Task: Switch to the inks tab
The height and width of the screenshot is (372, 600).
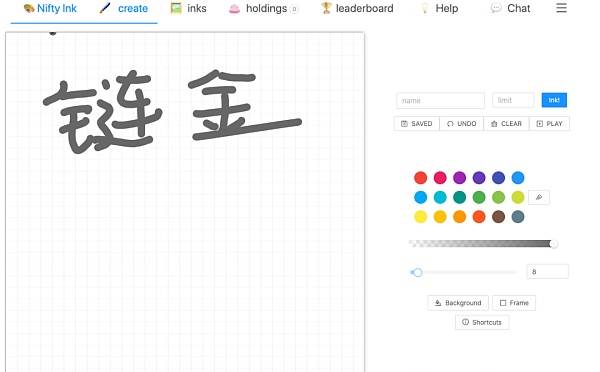Action: coord(188,8)
